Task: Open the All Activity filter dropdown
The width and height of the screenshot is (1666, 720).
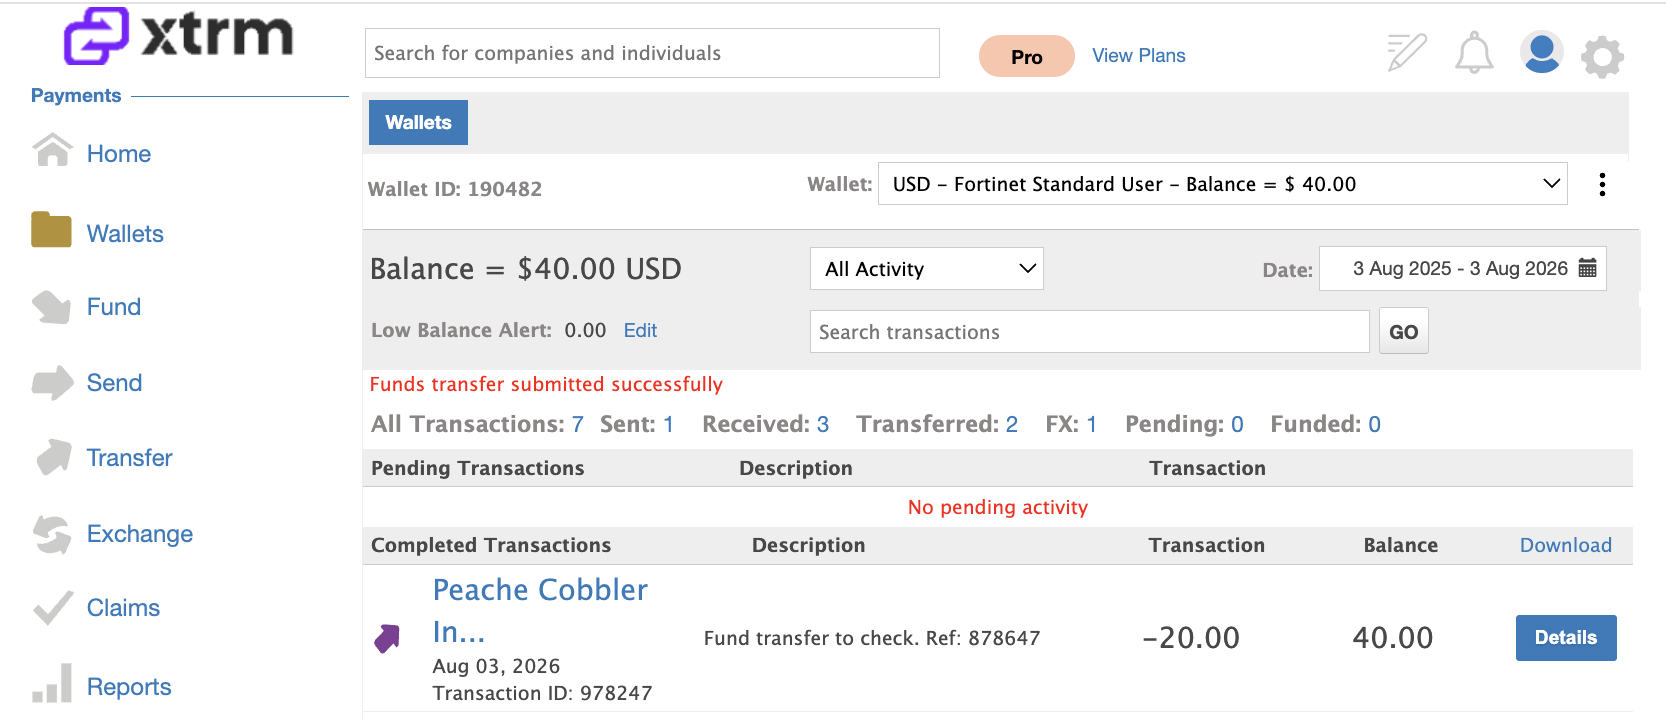Action: (926, 269)
